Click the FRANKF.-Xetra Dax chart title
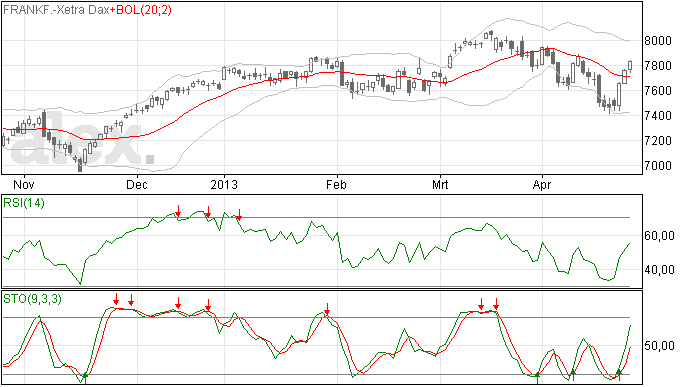This screenshot has height=387, width=690. pos(56,10)
